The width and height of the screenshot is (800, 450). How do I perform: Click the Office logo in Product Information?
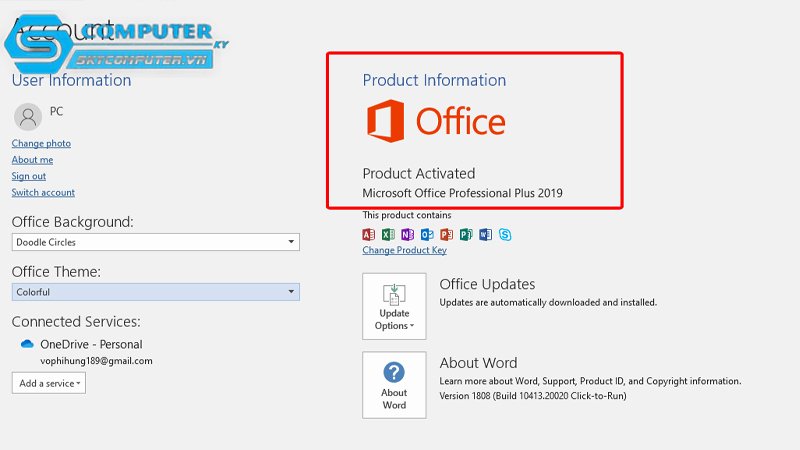[x=436, y=121]
